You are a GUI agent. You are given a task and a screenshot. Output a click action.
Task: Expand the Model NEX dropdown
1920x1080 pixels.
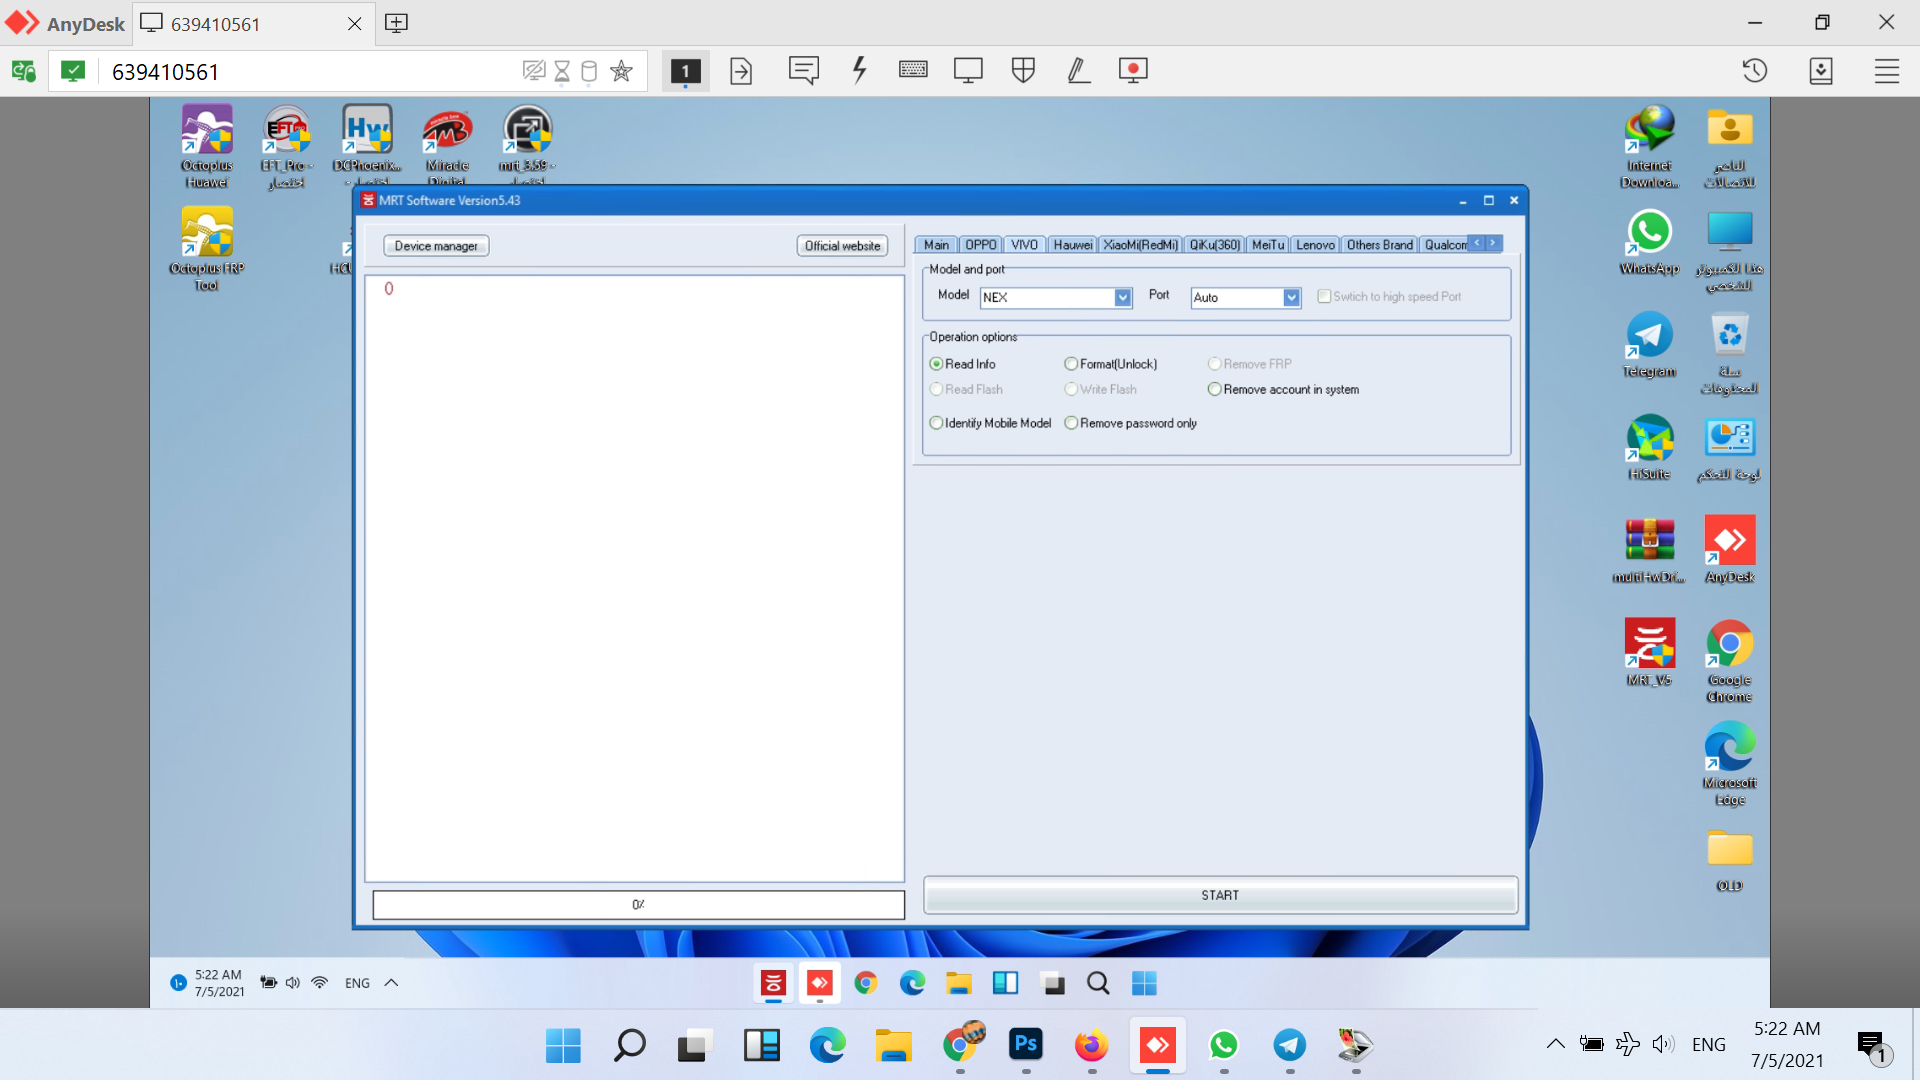[x=1123, y=298]
